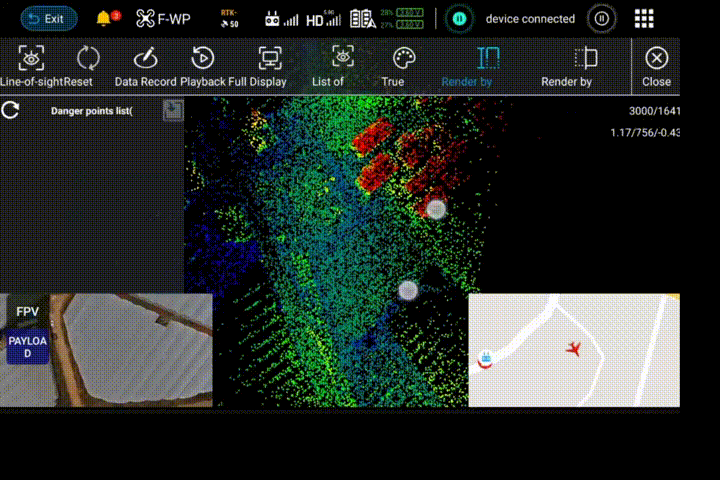The height and width of the screenshot is (480, 720).
Task: Tap the circular pause icon beside device status
Action: click(x=602, y=19)
